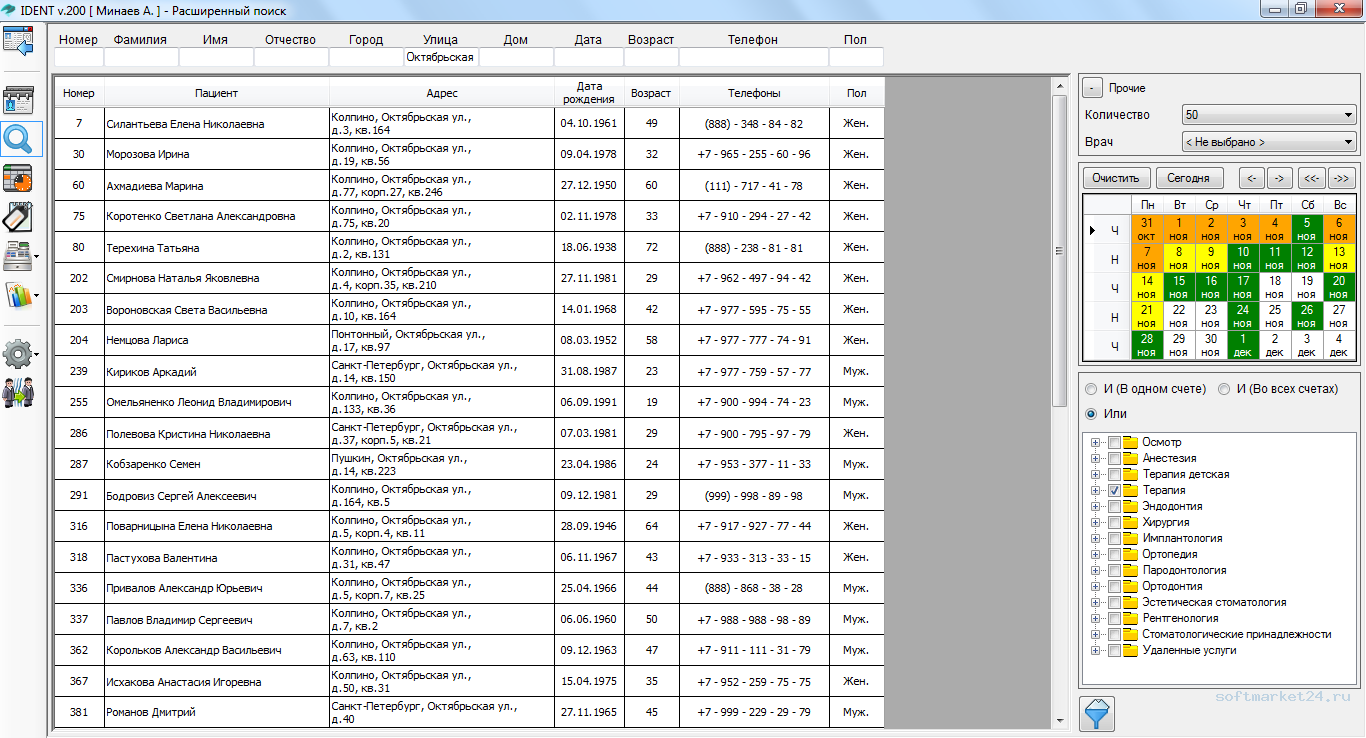Go to previous period with <- button
The height and width of the screenshot is (738, 1366).
click(1251, 178)
